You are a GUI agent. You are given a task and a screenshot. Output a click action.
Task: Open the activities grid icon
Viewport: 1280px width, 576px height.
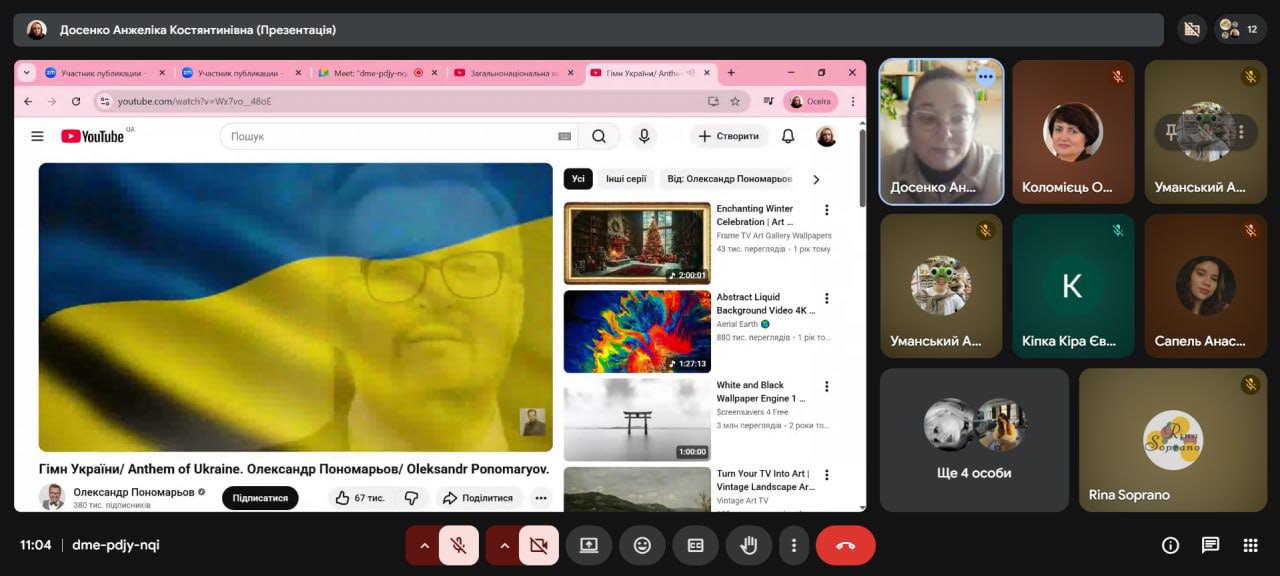1250,545
